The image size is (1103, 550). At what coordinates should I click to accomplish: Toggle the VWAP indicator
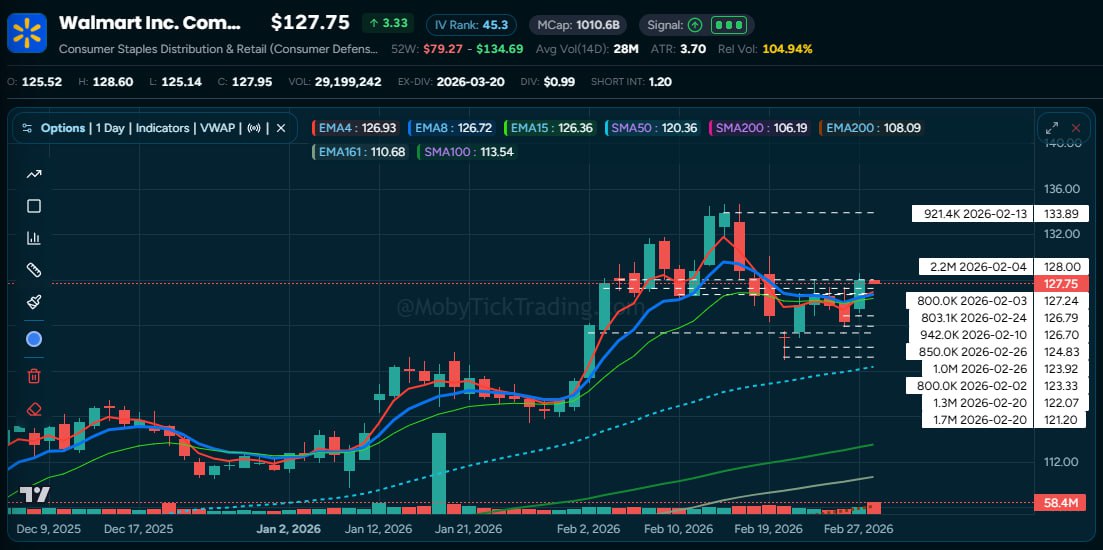point(219,128)
